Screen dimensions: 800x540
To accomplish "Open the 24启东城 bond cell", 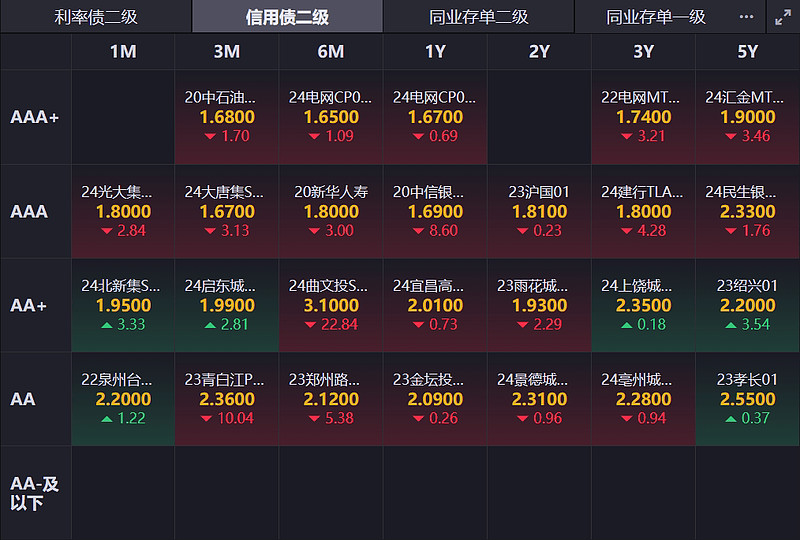I will tap(227, 306).
